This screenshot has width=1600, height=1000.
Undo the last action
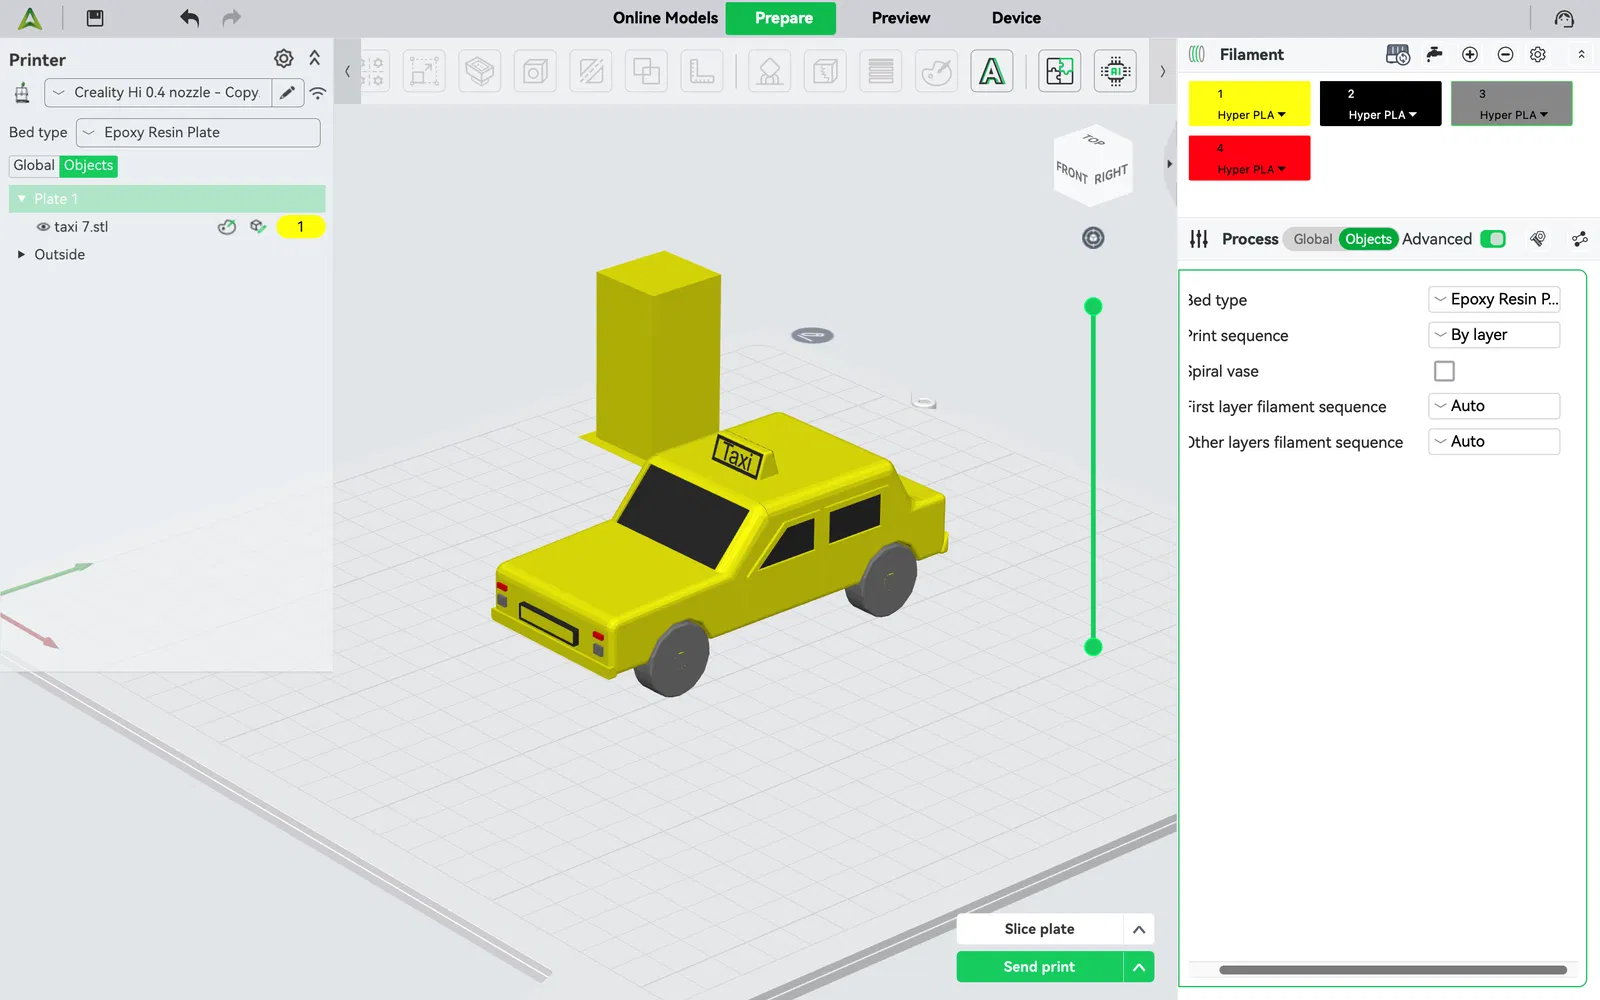(x=189, y=18)
